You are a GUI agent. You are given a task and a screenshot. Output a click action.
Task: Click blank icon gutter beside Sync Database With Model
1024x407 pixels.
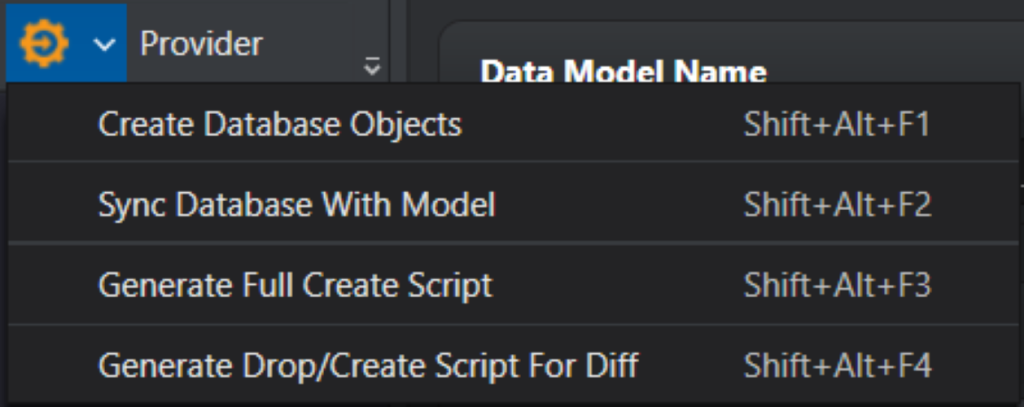[x=50, y=205]
